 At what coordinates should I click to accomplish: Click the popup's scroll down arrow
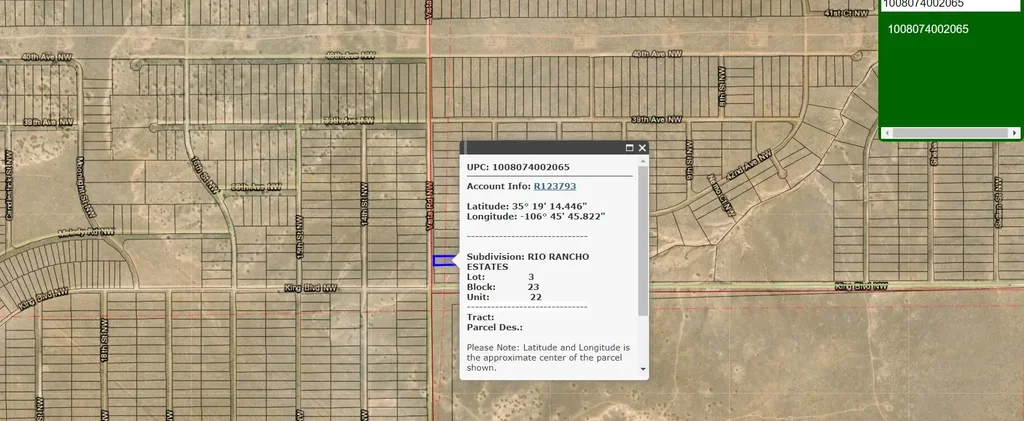click(x=643, y=369)
